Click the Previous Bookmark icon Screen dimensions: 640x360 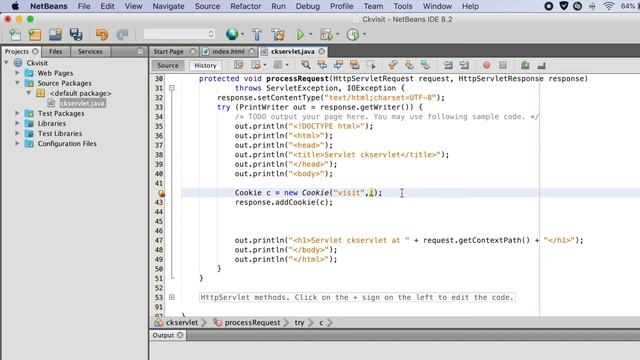tap(393, 65)
